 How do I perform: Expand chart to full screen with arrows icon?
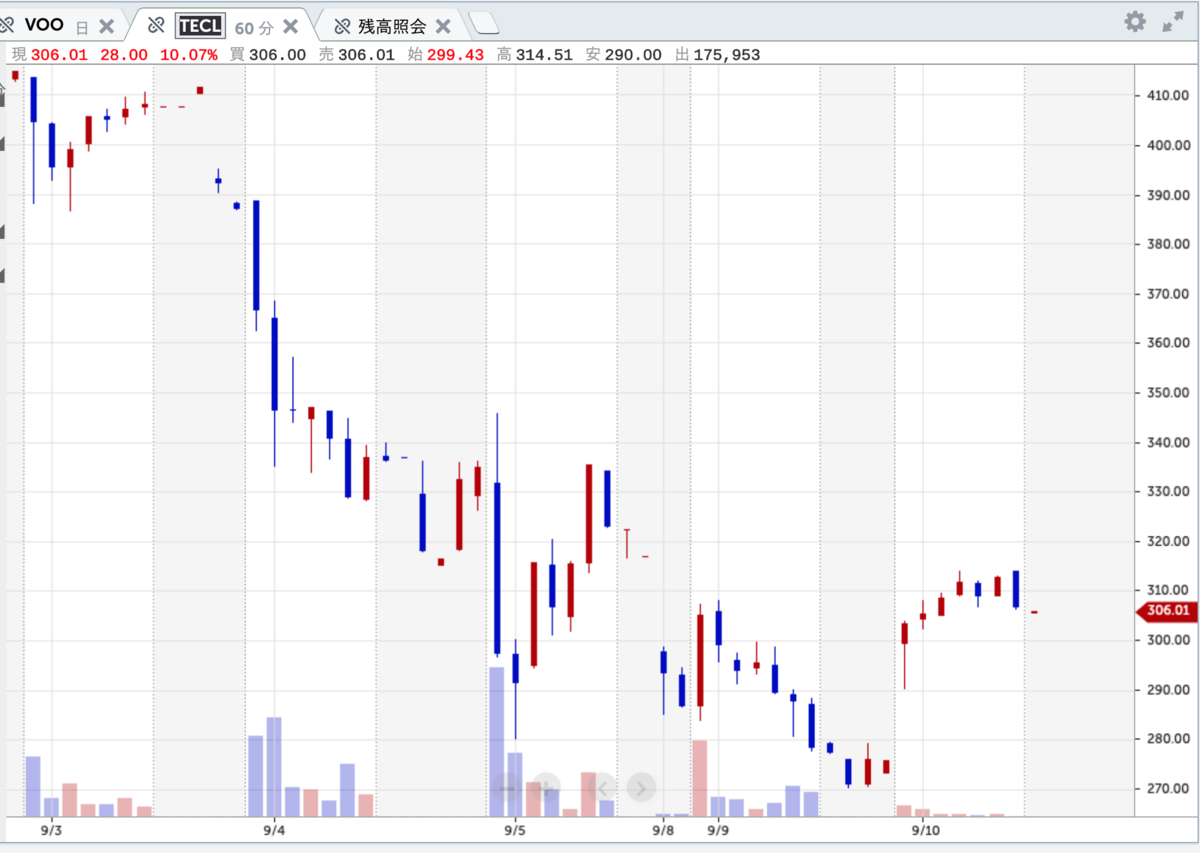(1172, 22)
